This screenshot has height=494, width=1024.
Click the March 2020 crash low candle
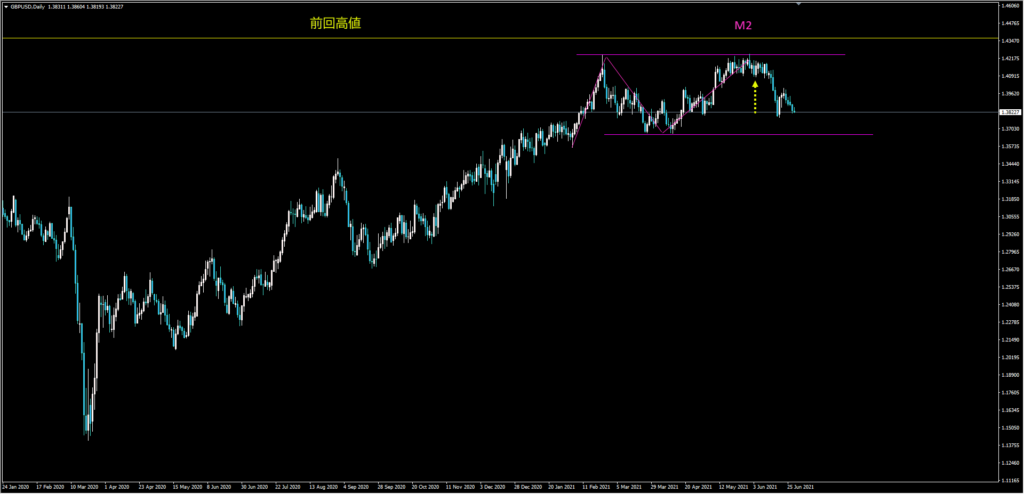[x=87, y=432]
